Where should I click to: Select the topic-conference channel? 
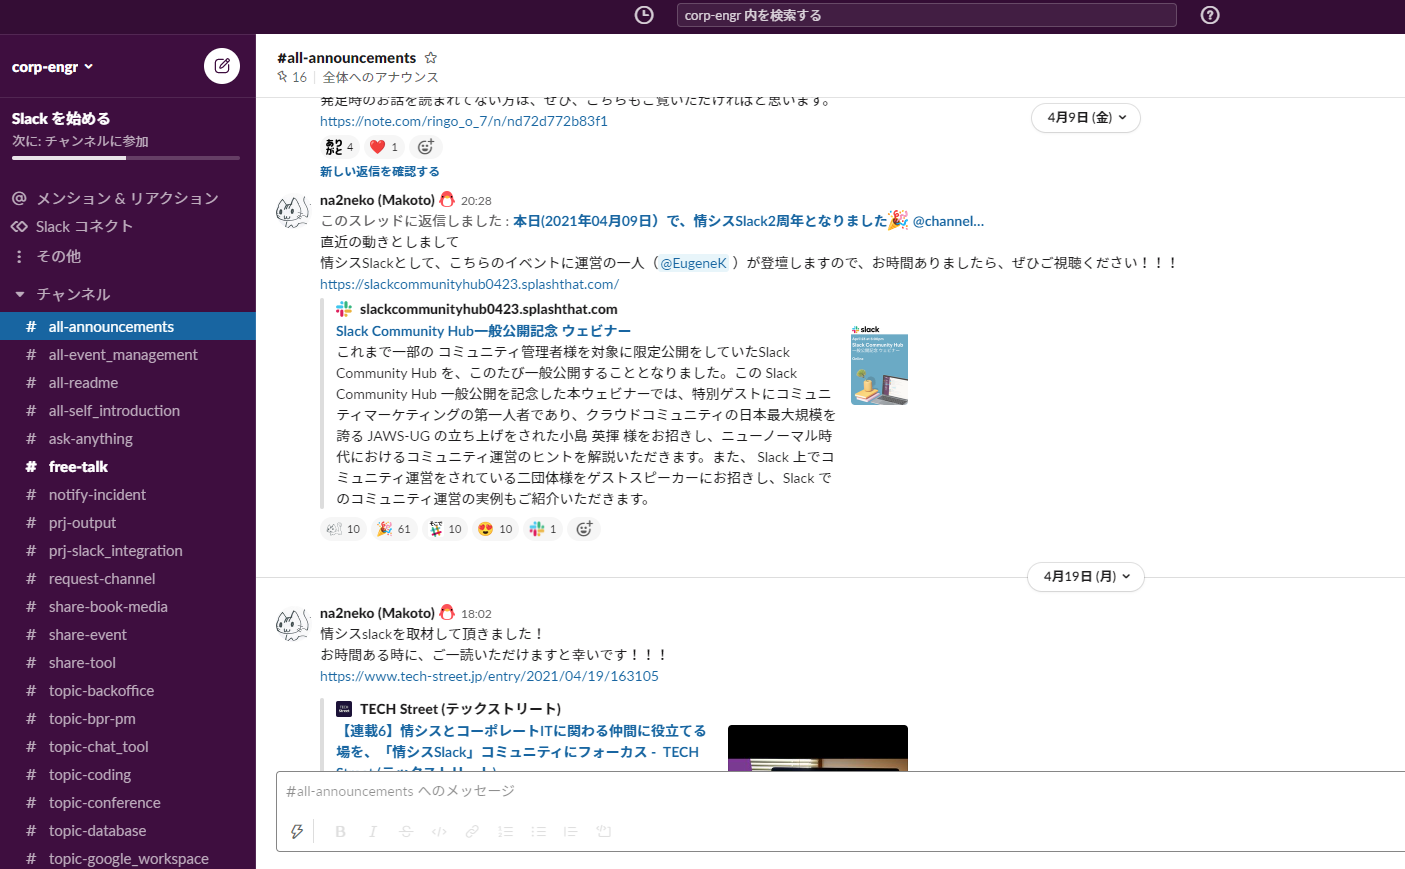pyautogui.click(x=128, y=802)
